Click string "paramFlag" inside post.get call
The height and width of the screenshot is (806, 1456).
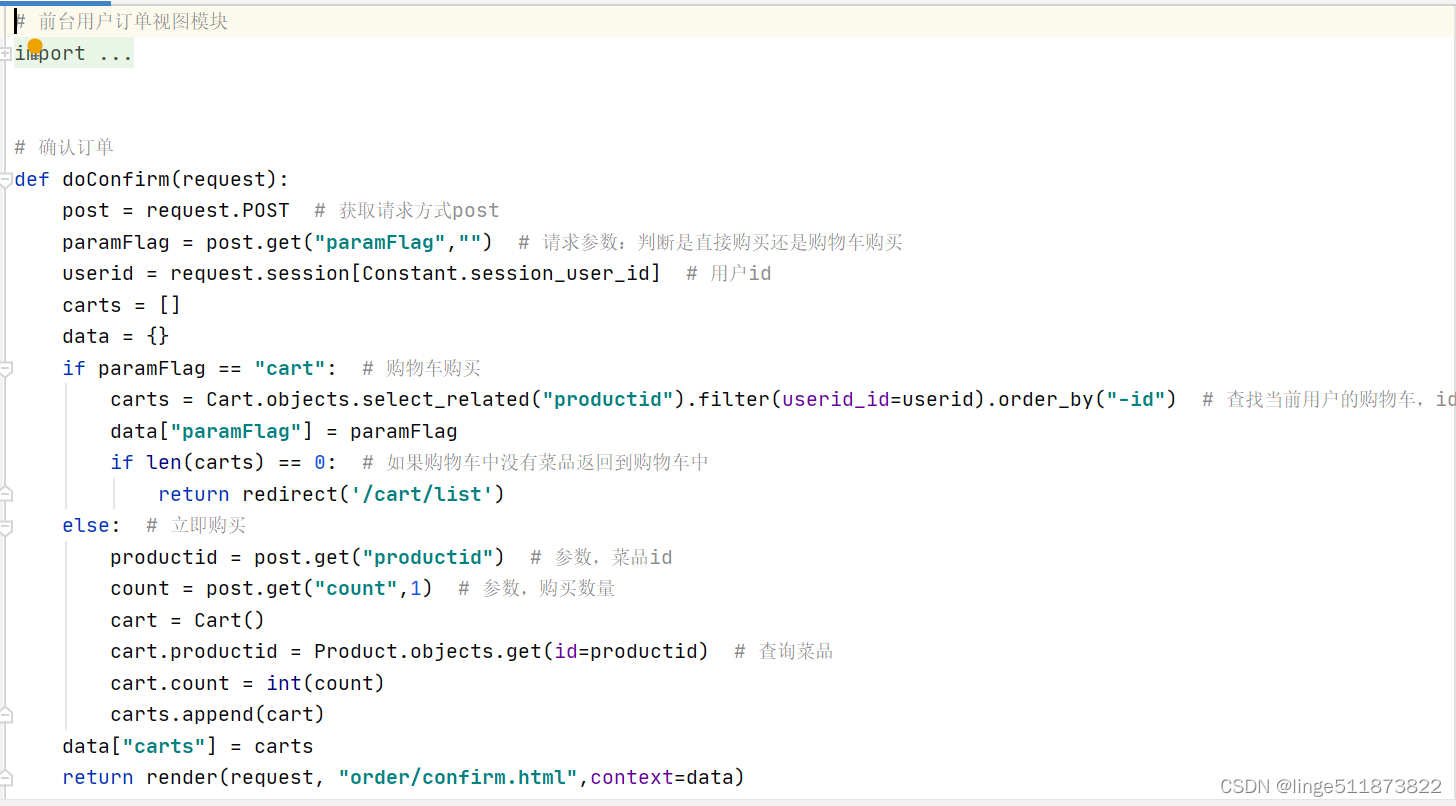[x=381, y=242]
